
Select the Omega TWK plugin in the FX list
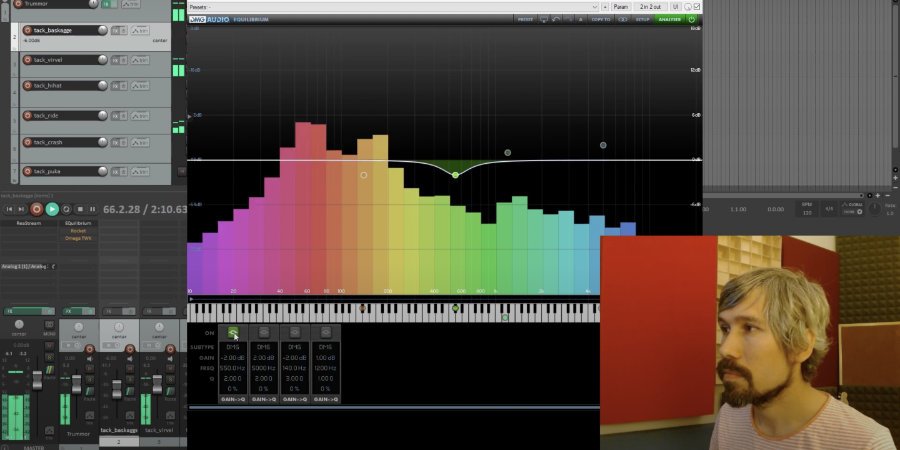(x=78, y=238)
